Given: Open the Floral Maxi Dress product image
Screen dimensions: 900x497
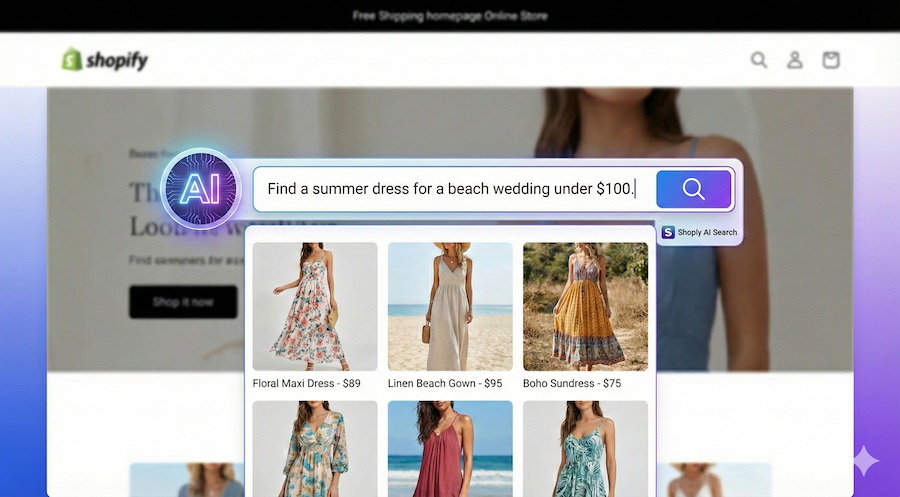Looking at the screenshot, I should [x=315, y=306].
